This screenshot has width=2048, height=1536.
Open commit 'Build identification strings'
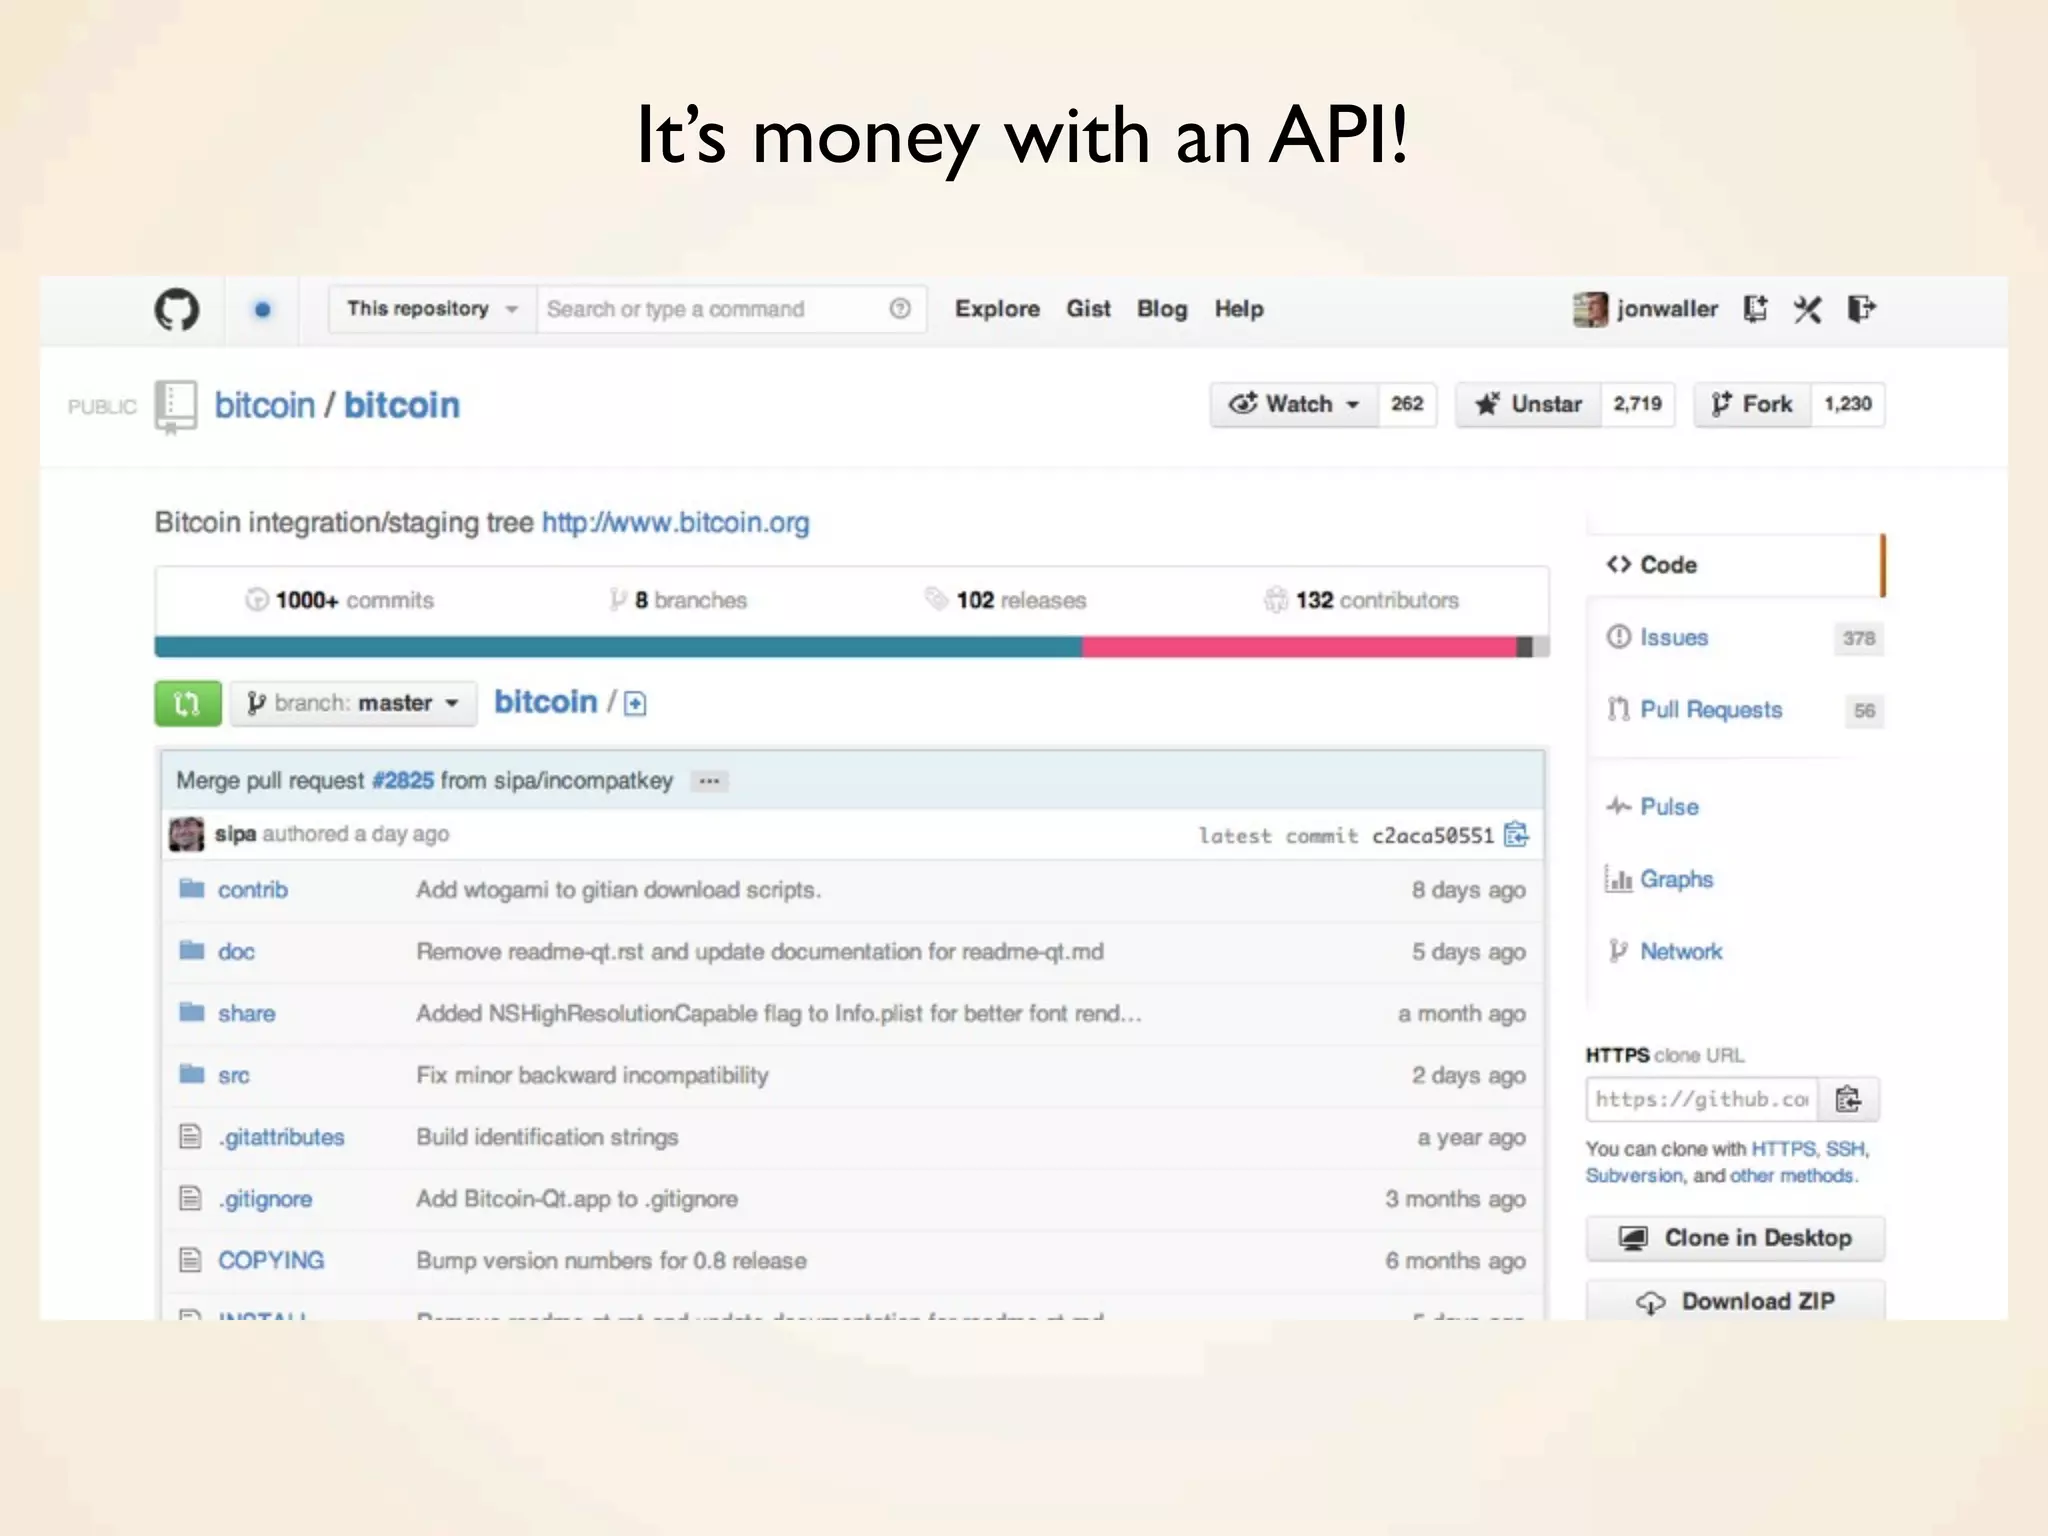click(547, 1137)
